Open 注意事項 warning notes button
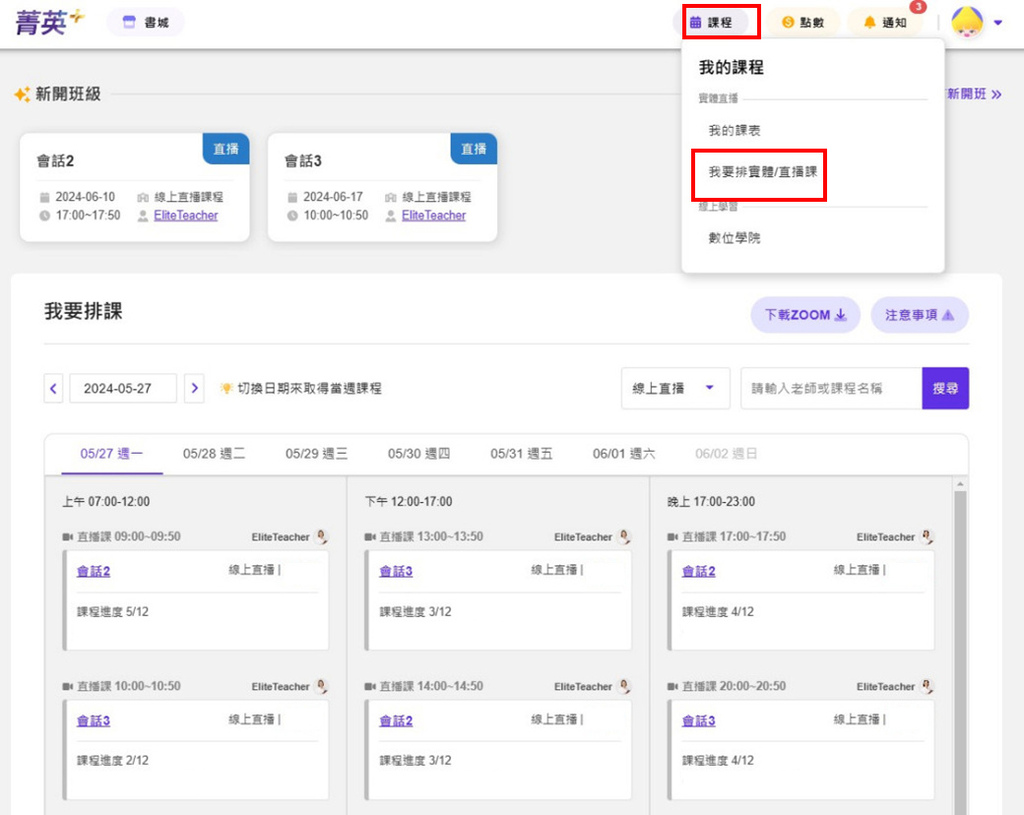Image resolution: width=1024 pixels, height=815 pixels. coord(919,315)
